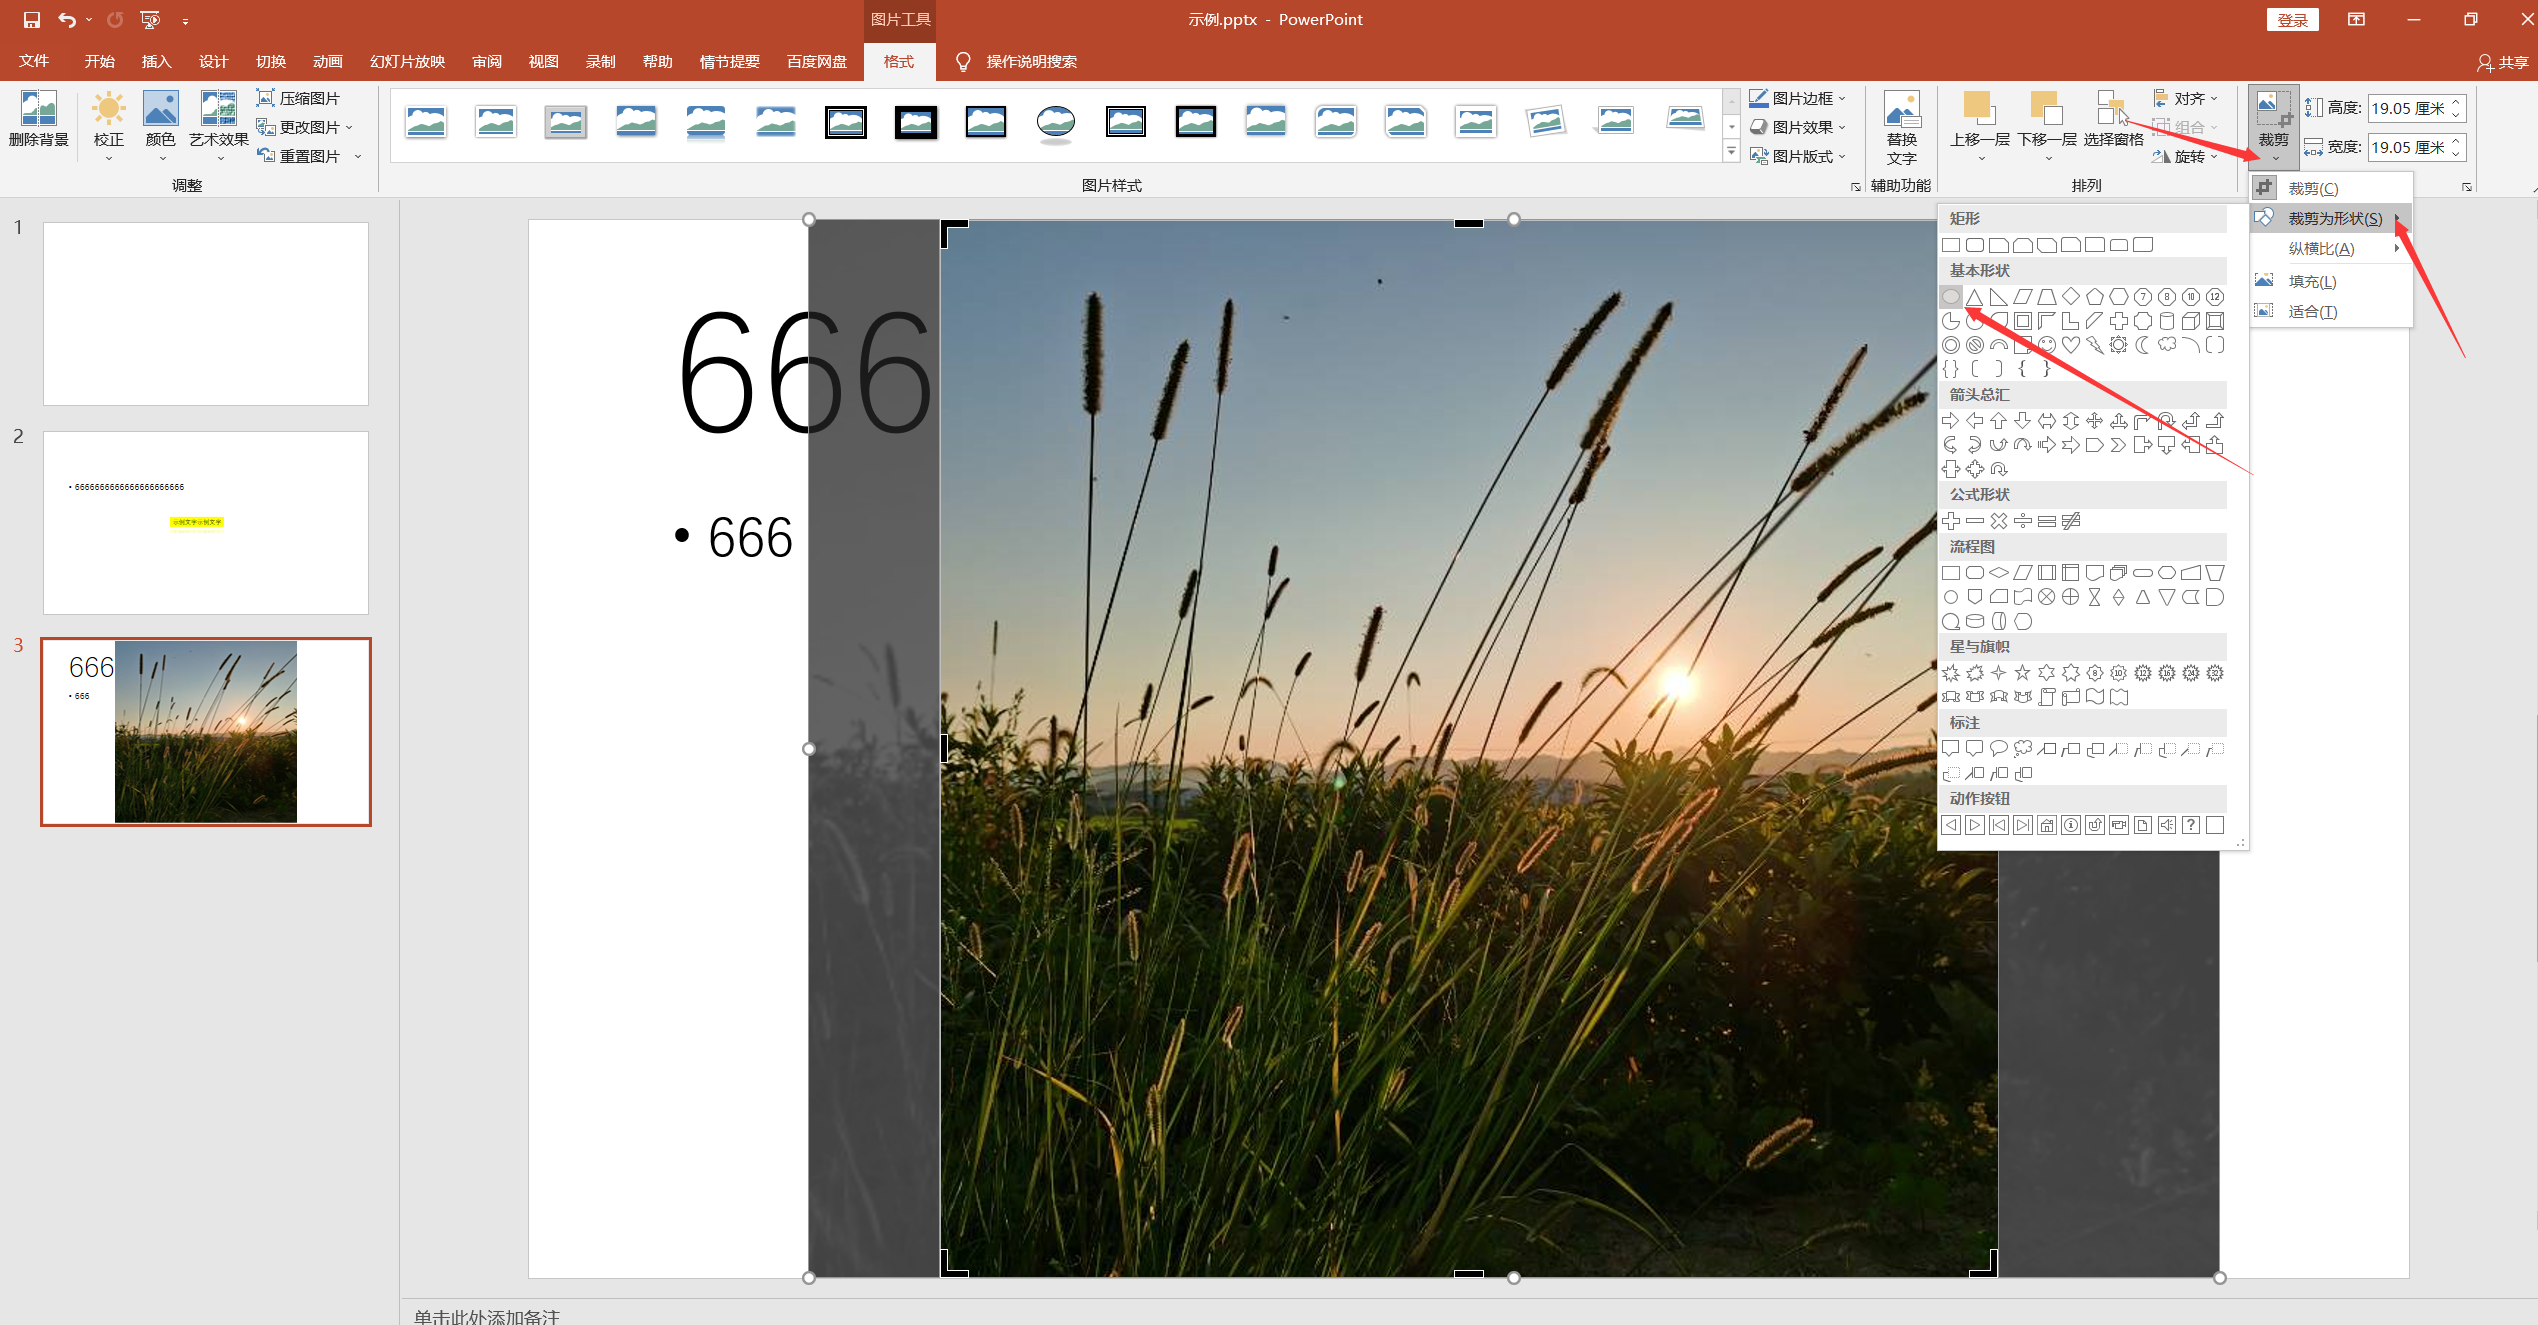Image resolution: width=2538 pixels, height=1325 pixels.
Task: Open the 旋转 rotate dropdown
Action: click(2186, 156)
